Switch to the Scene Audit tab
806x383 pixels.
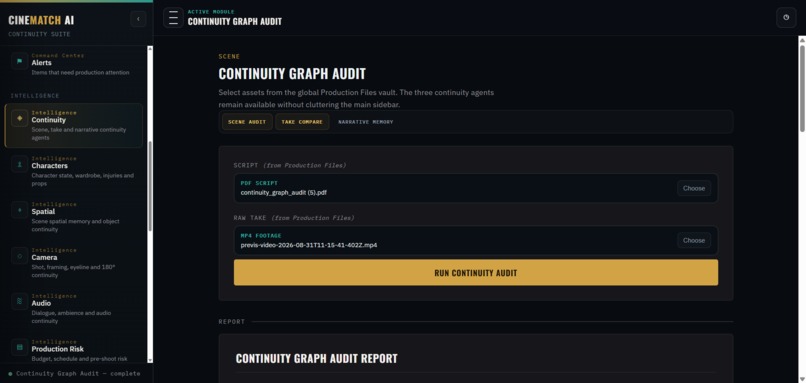coord(247,122)
